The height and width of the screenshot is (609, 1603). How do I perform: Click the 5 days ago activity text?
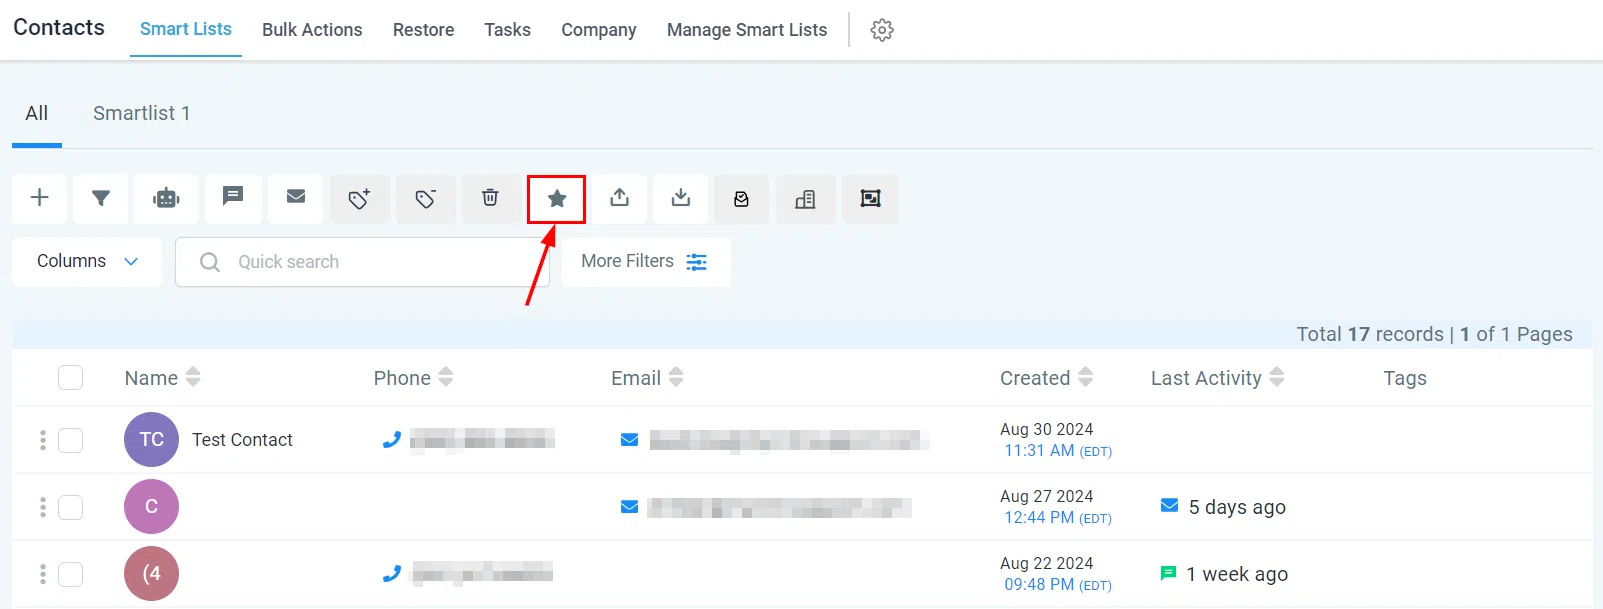1237,507
